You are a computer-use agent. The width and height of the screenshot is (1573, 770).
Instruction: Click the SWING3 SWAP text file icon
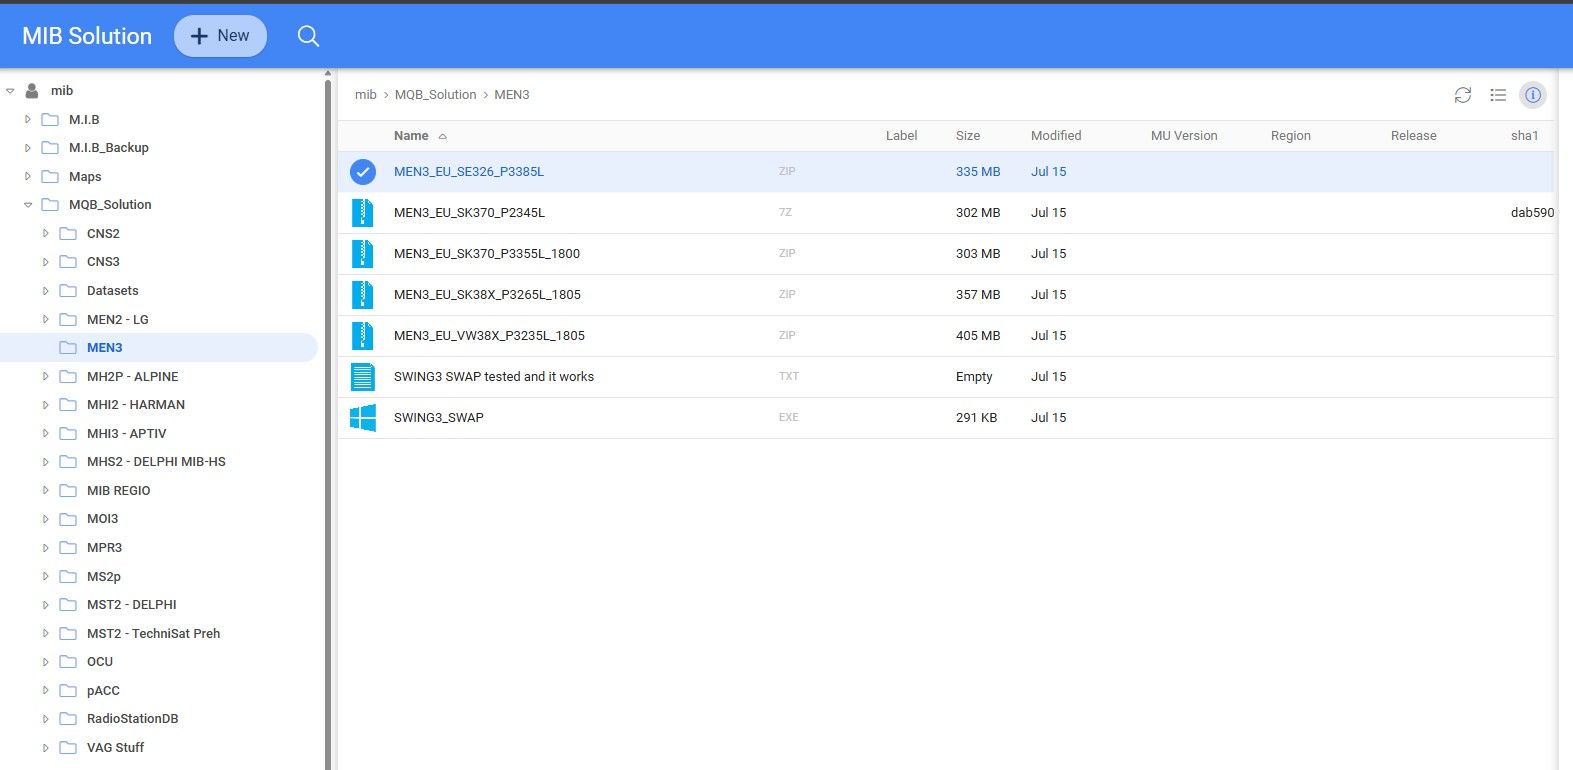pos(363,377)
